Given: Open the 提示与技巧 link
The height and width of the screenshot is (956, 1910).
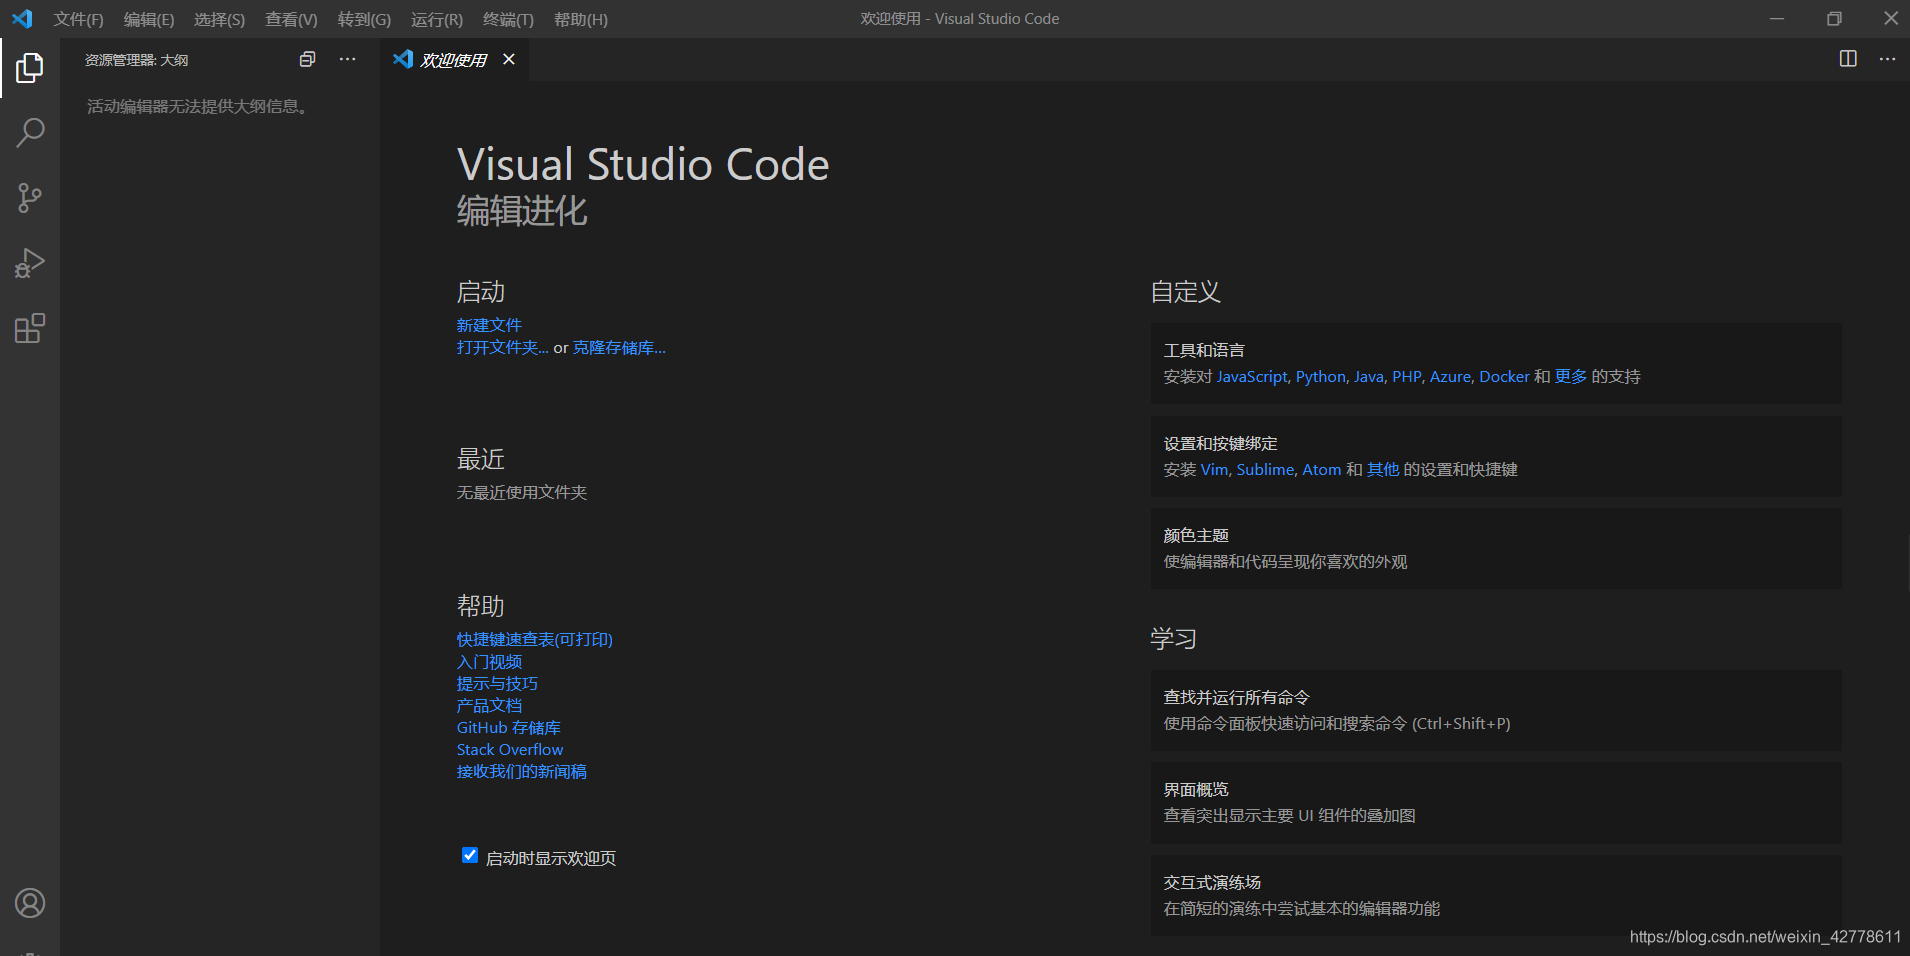Looking at the screenshot, I should 497,683.
